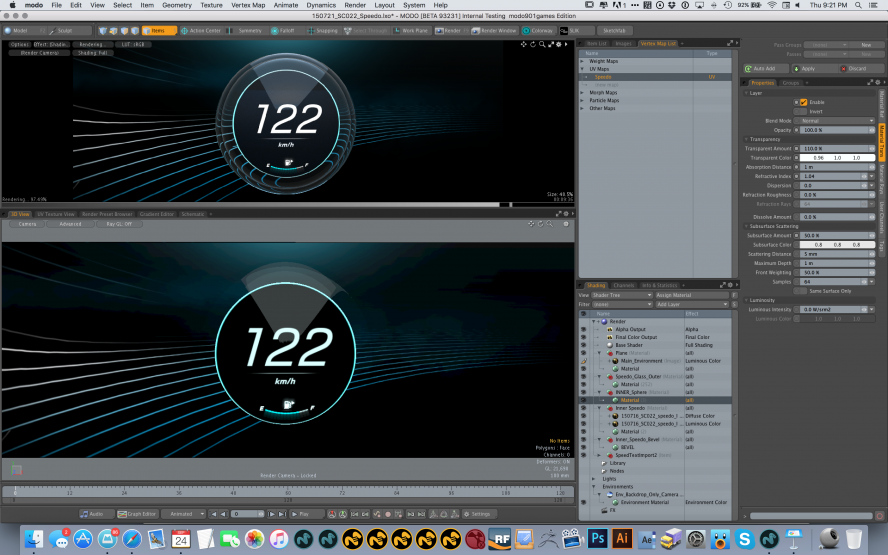Image resolution: width=888 pixels, height=555 pixels.
Task: Open Photoshop from the Dock
Action: (x=596, y=540)
